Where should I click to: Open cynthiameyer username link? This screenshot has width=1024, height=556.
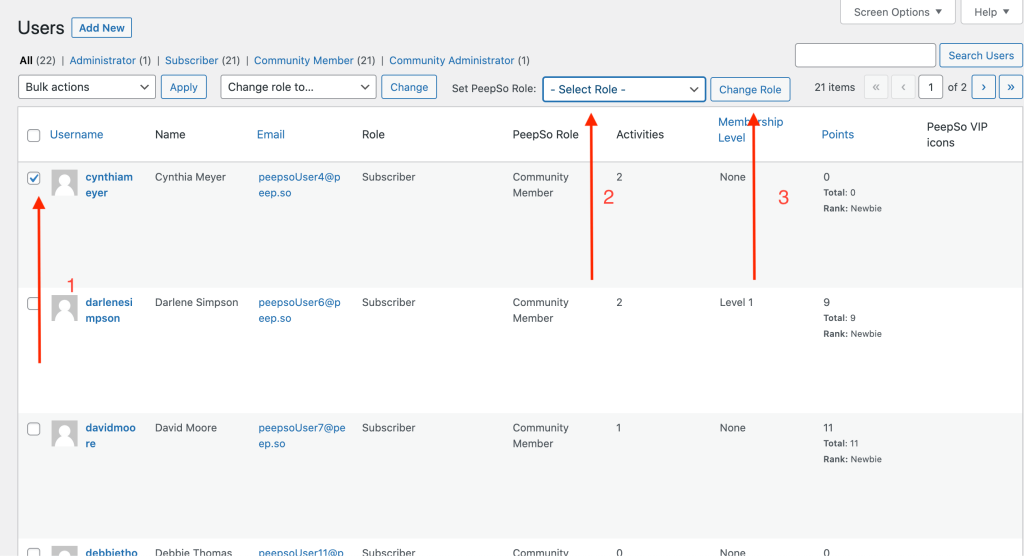coord(108,185)
